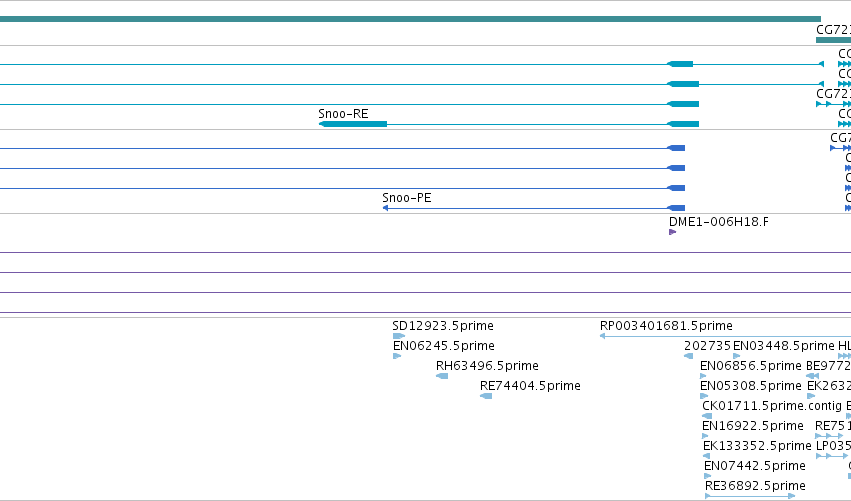Select the arrow line glyph under LP035 label

(x=831, y=456)
